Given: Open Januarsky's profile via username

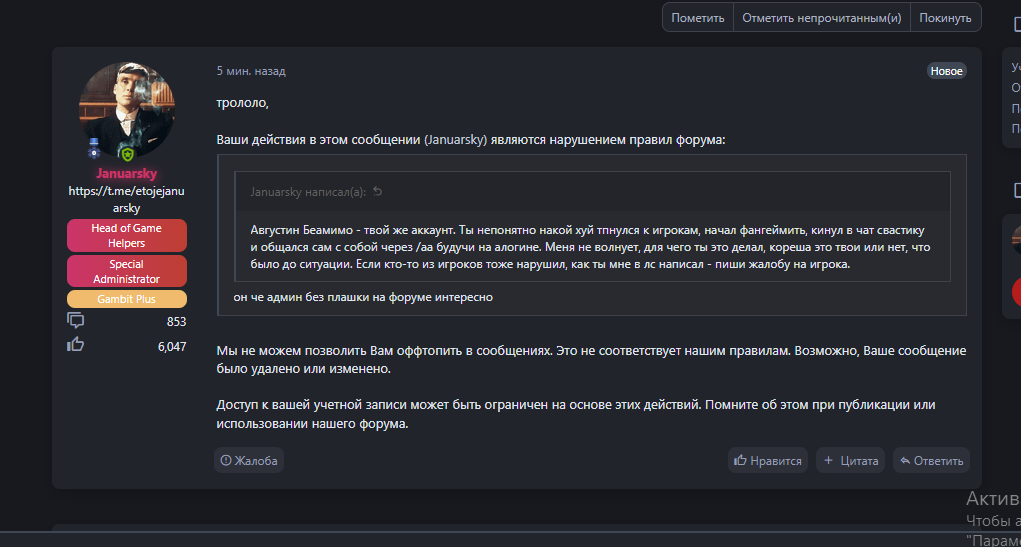Looking at the screenshot, I should pos(126,173).
